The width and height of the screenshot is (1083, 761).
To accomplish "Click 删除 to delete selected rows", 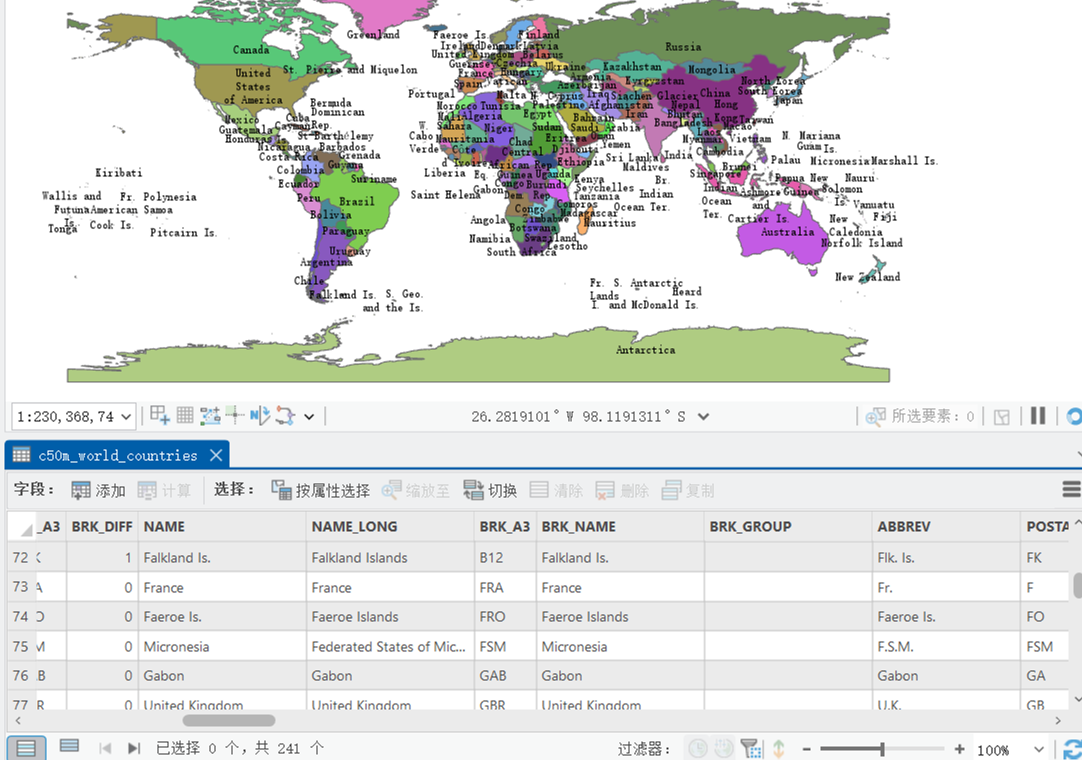I will point(622,490).
